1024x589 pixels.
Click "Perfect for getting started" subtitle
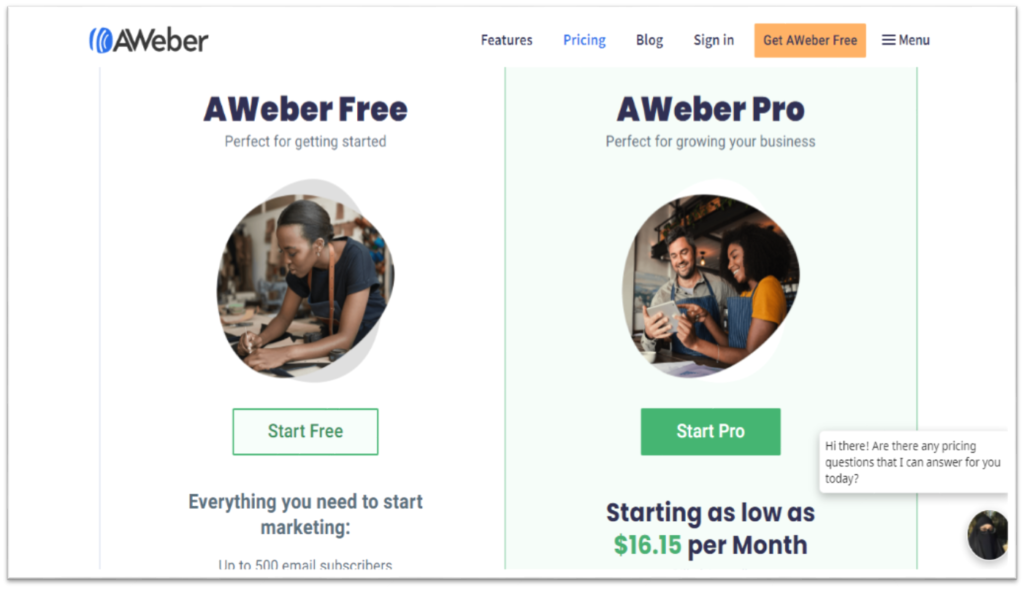click(x=305, y=142)
